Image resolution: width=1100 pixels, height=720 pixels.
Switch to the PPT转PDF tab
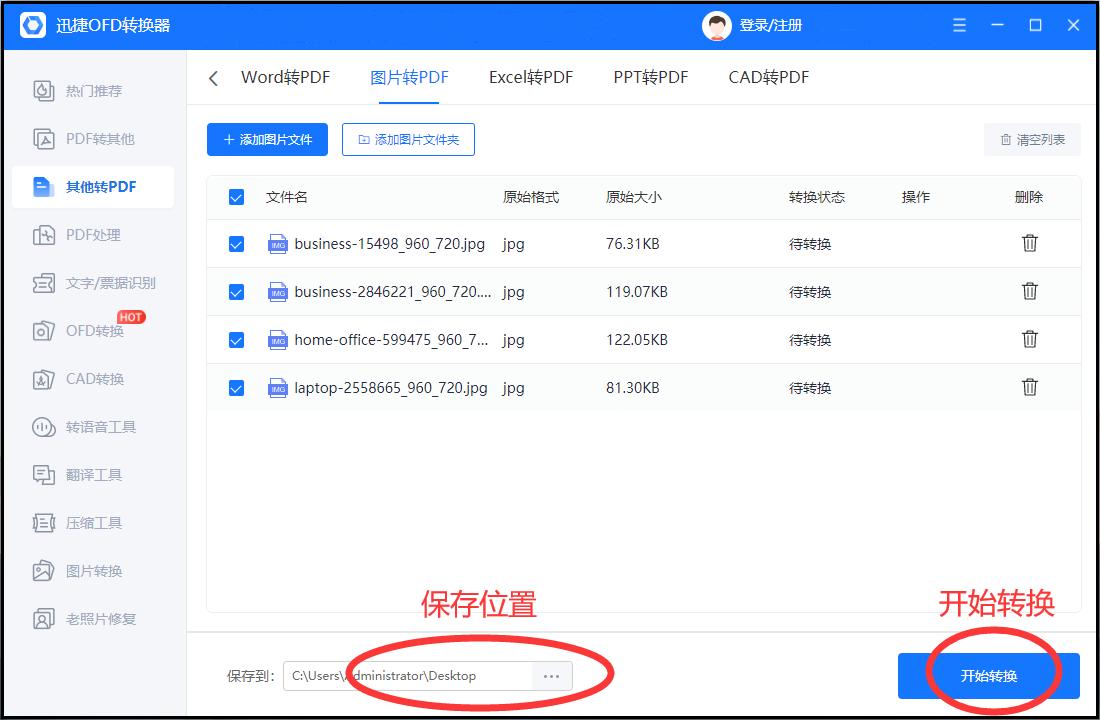pos(651,76)
